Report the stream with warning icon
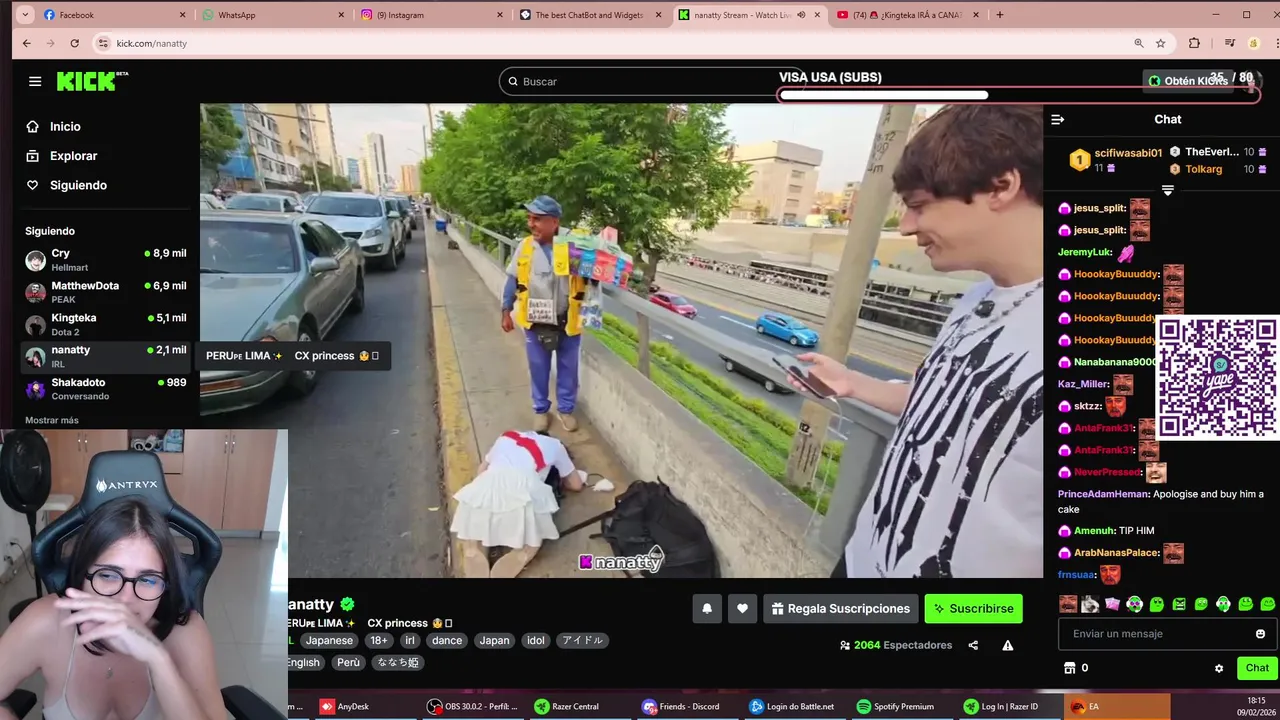This screenshot has height=720, width=1280. point(1007,645)
